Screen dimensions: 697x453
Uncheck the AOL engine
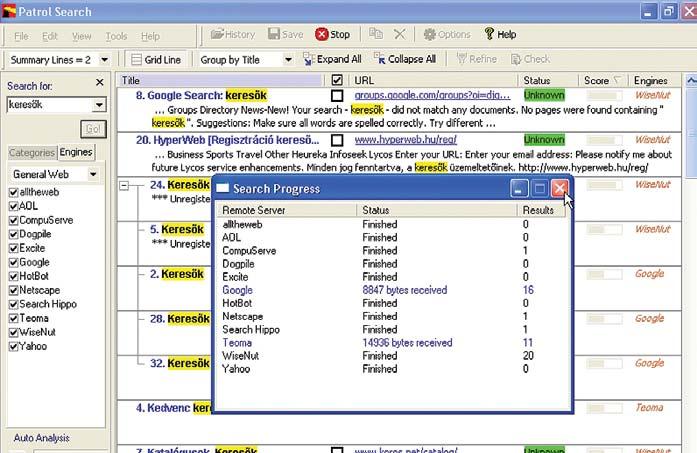click(13, 206)
